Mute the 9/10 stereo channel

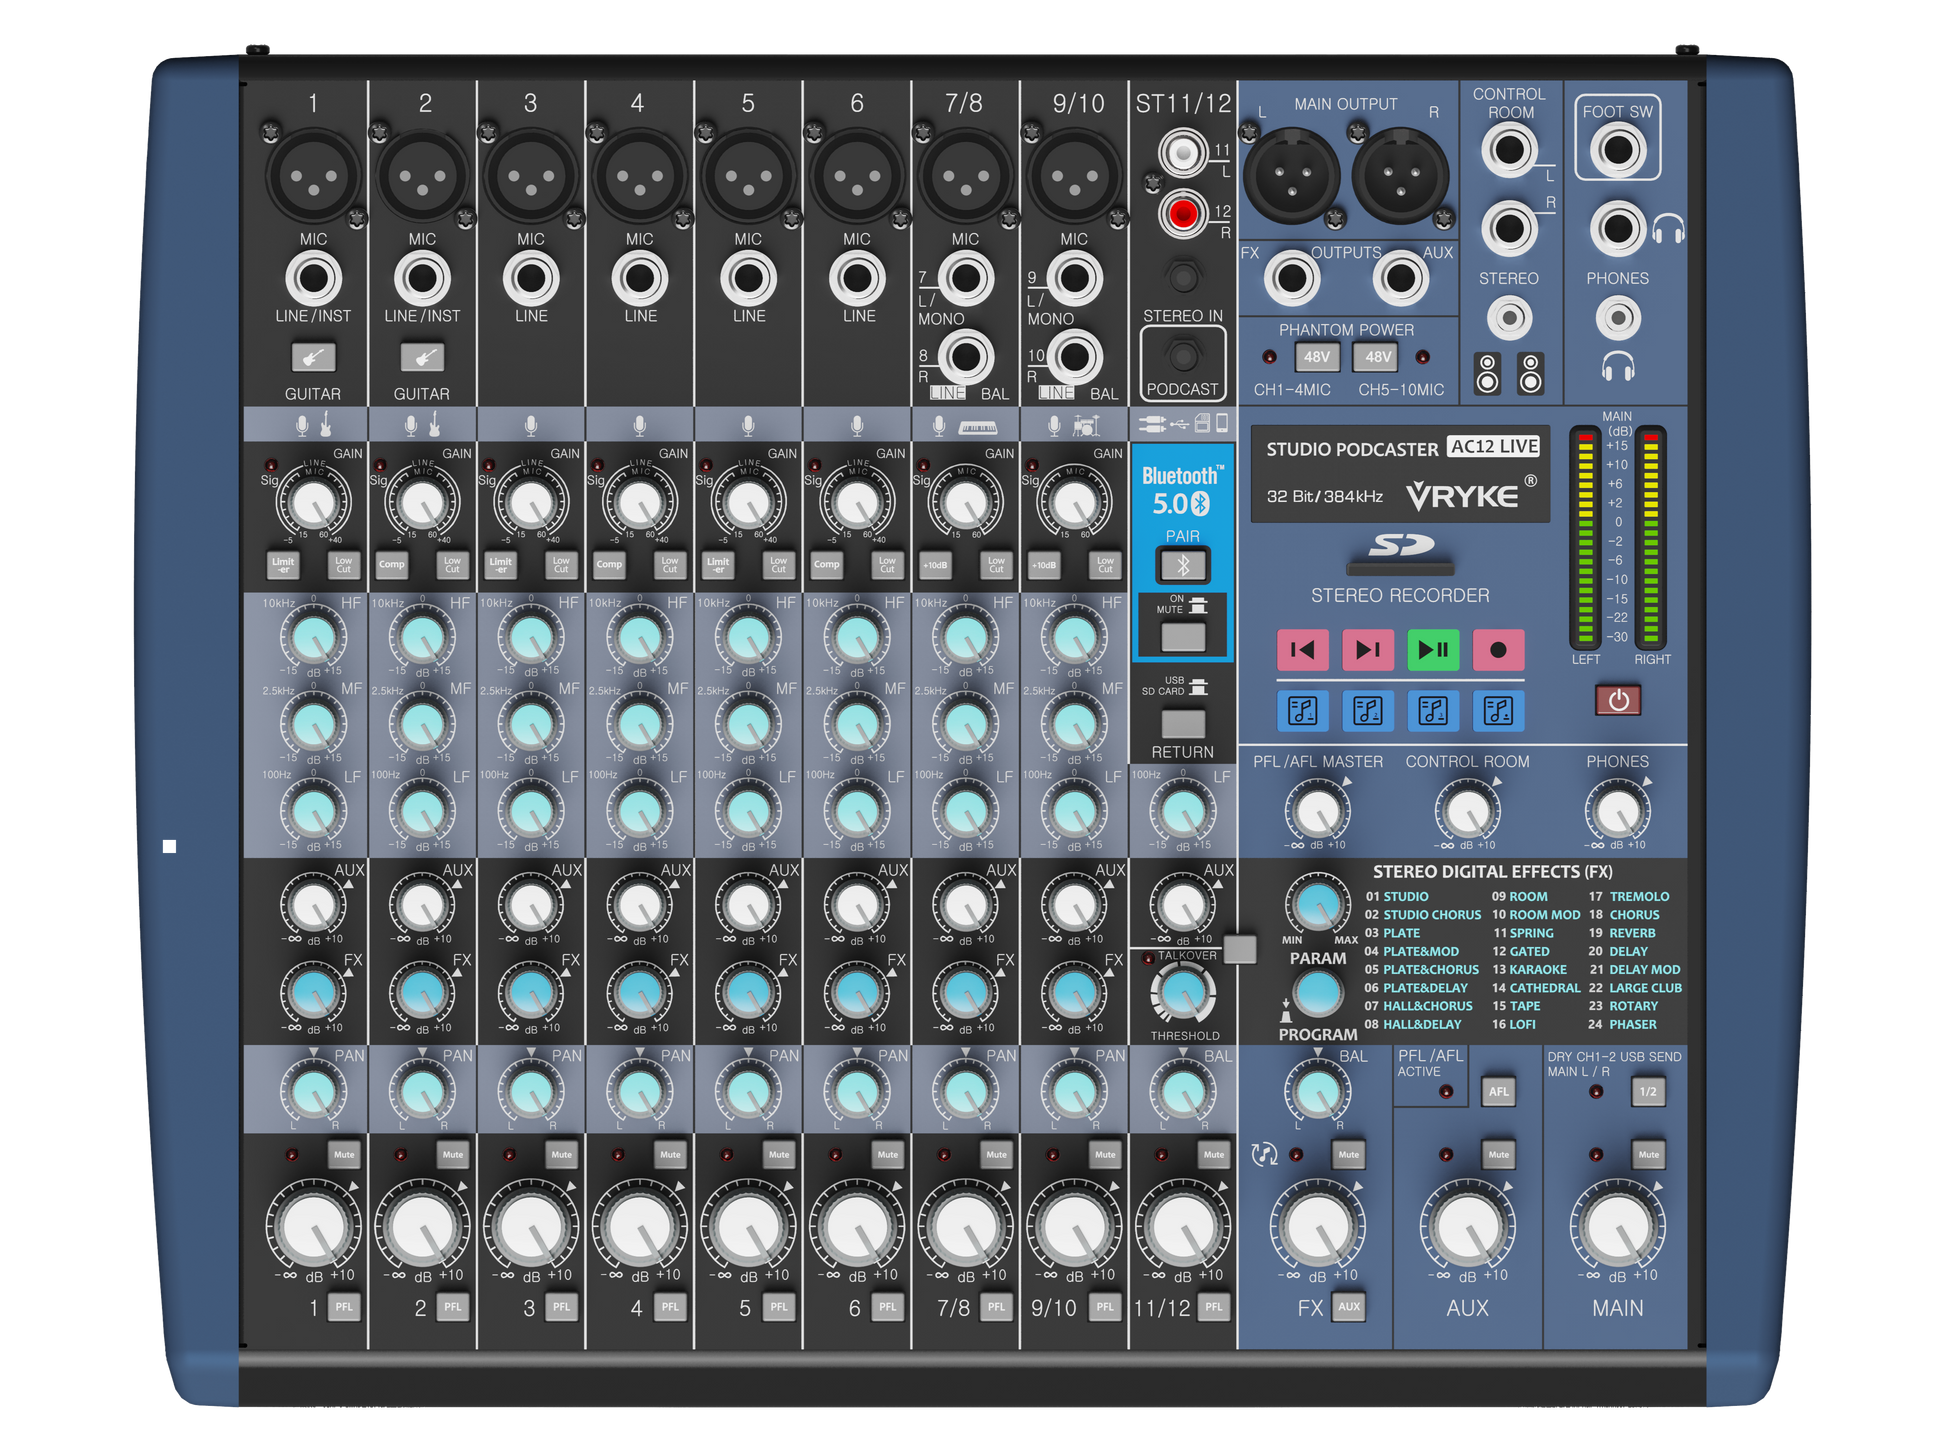click(x=1105, y=1155)
